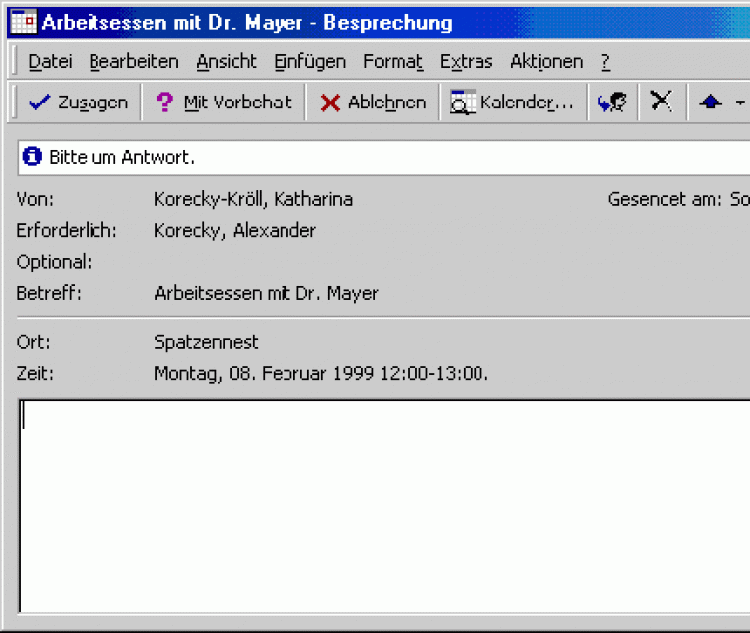Open the Ansicht menu
This screenshot has height=633, width=750.
pos(226,62)
